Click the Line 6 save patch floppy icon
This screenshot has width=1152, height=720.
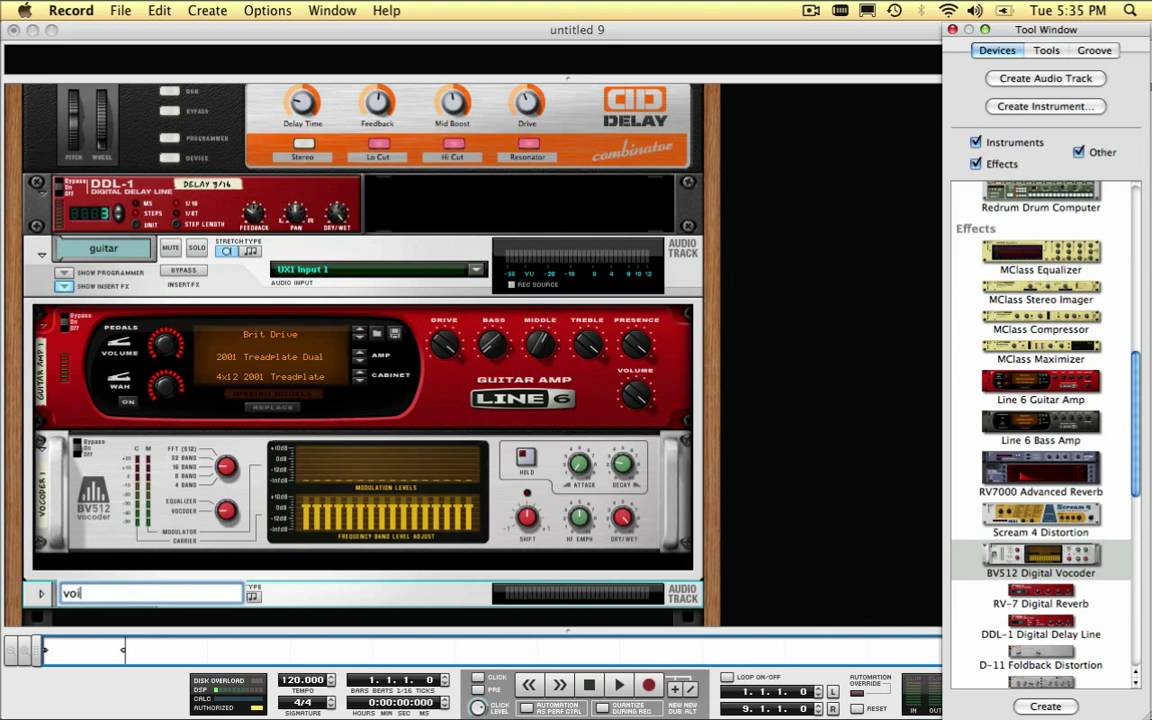tap(395, 333)
